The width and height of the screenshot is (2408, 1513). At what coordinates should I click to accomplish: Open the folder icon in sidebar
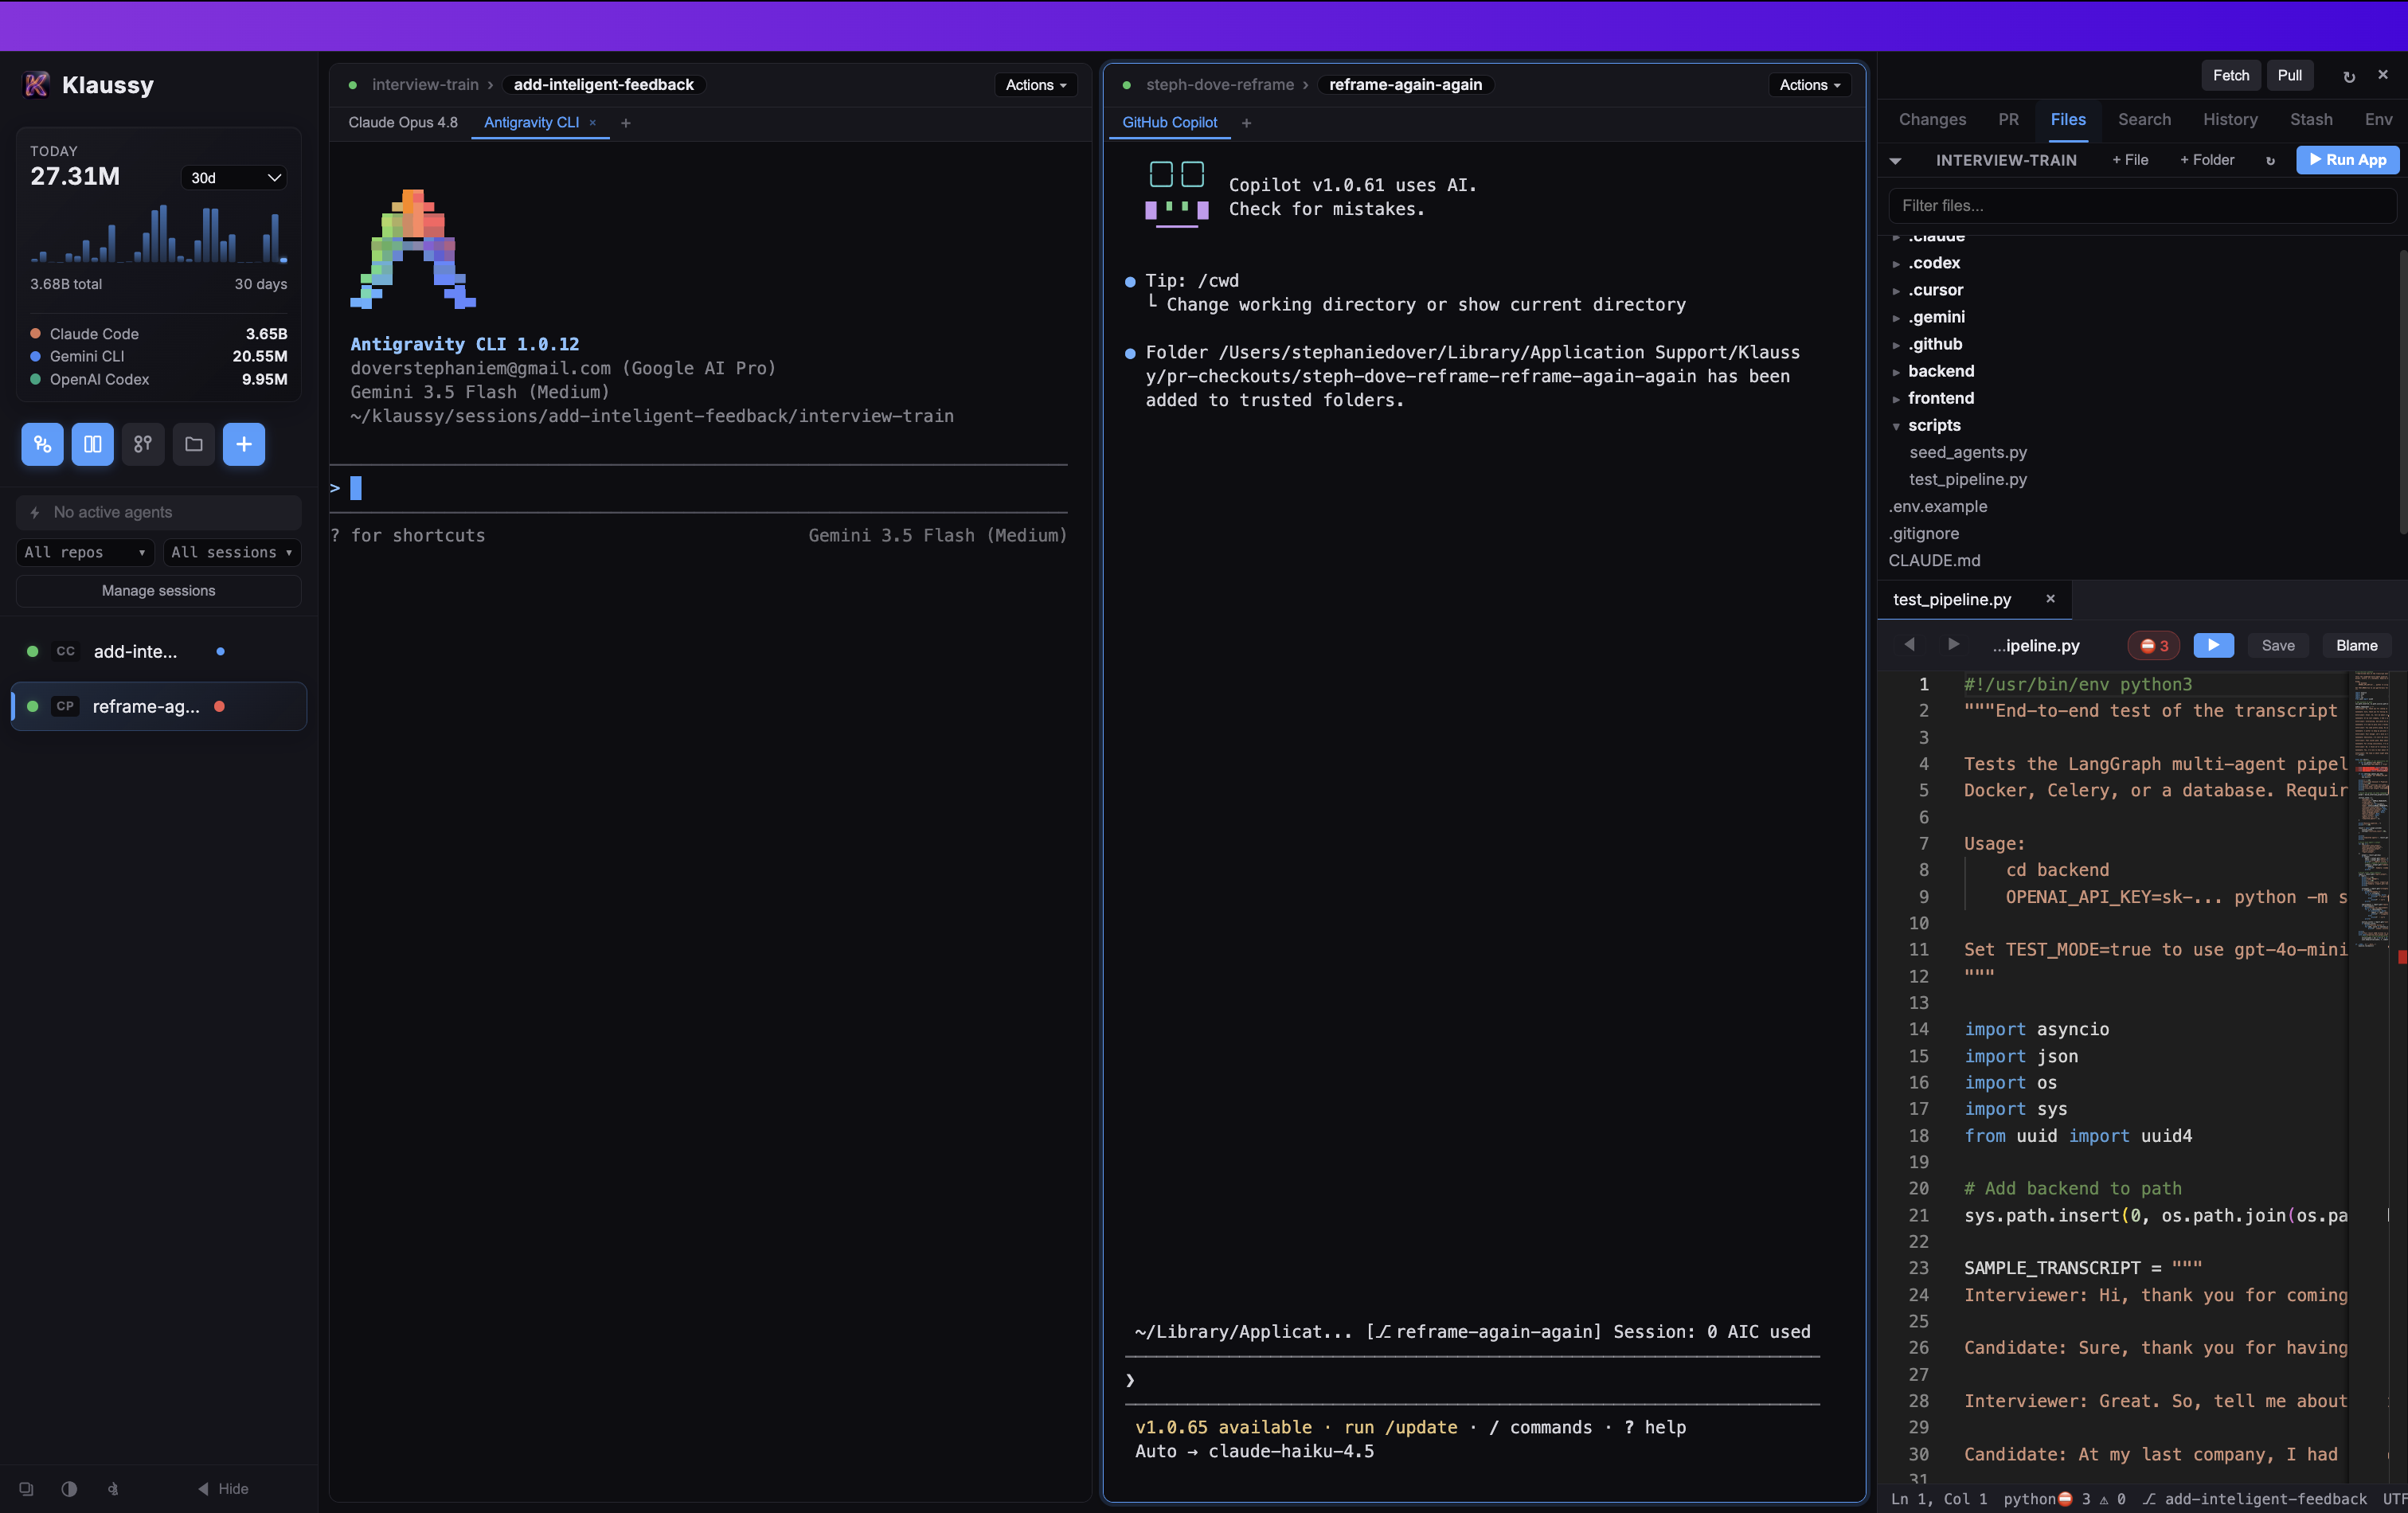(194, 444)
